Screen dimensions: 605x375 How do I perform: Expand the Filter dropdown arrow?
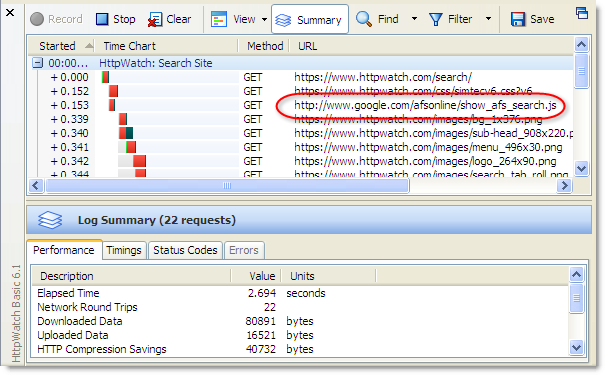pos(488,19)
